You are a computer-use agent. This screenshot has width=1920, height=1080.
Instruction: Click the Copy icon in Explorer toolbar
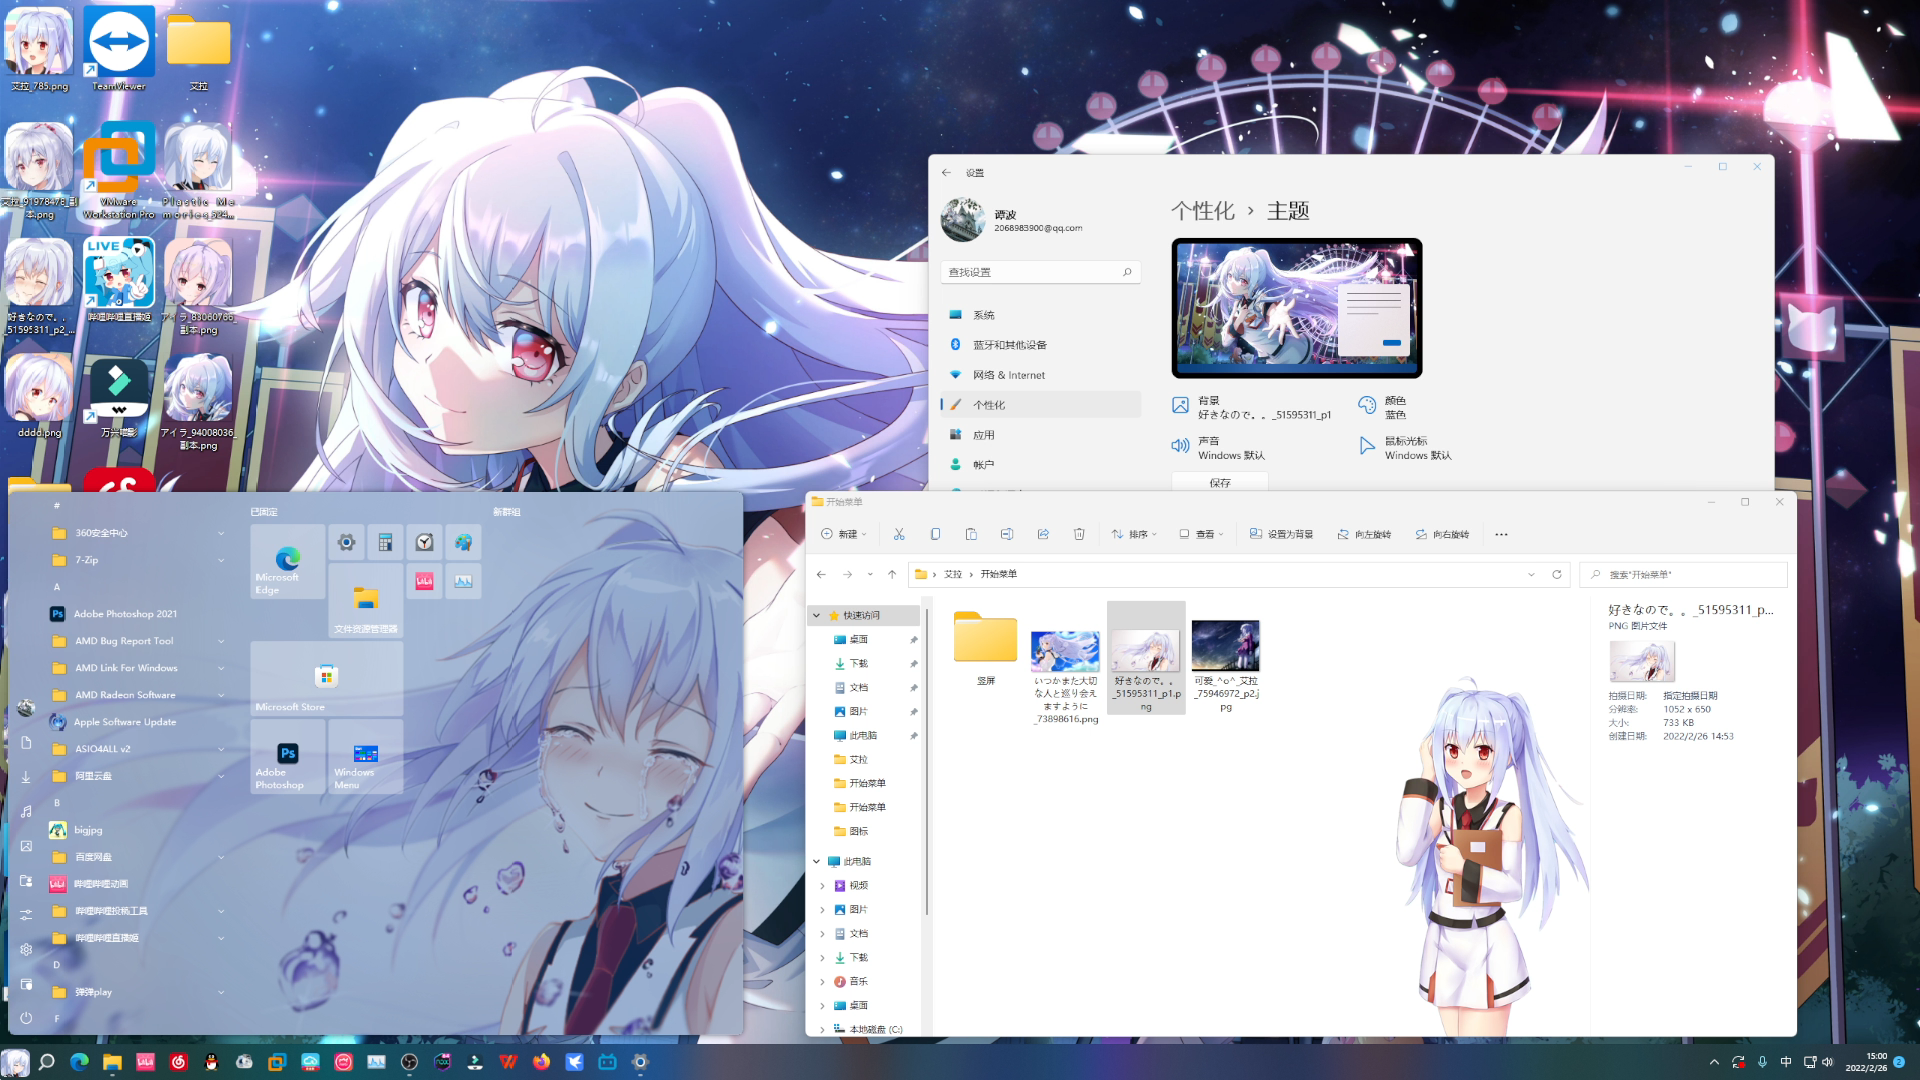click(935, 534)
